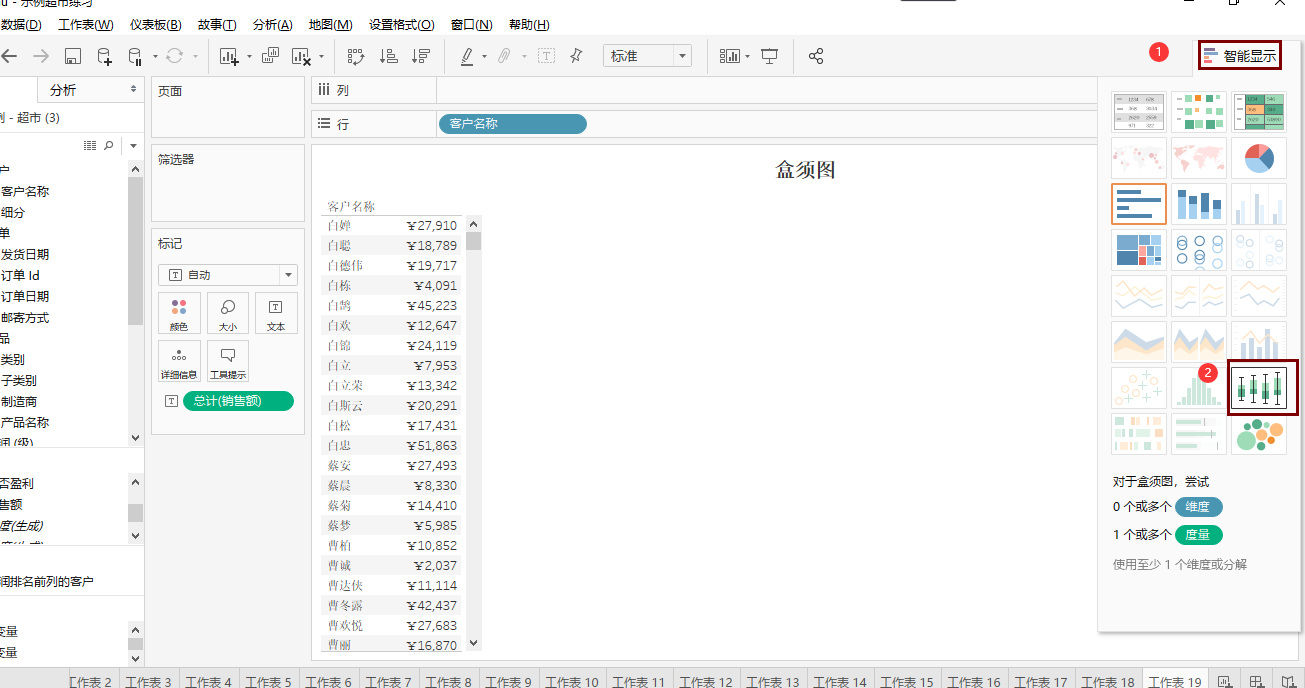Select the pie chart in the Show Me panel

[1259, 157]
